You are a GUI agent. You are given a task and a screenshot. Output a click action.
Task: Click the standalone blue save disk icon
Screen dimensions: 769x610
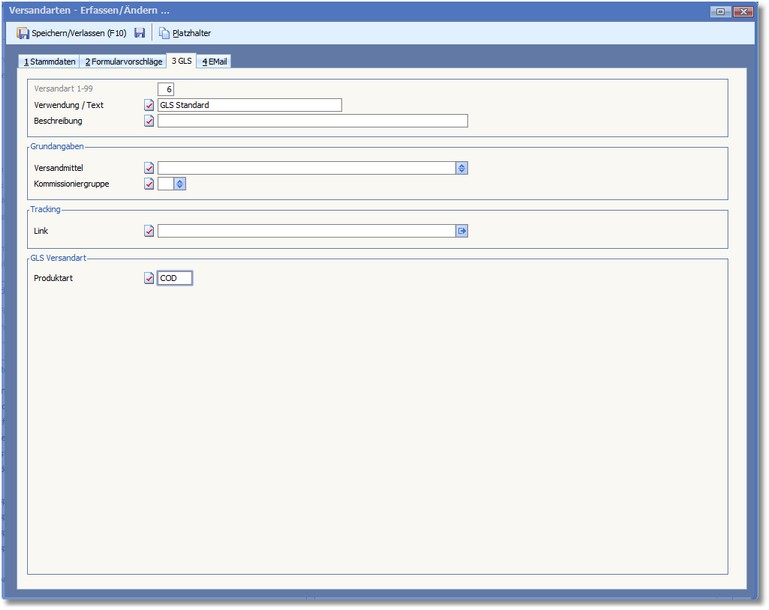140,33
